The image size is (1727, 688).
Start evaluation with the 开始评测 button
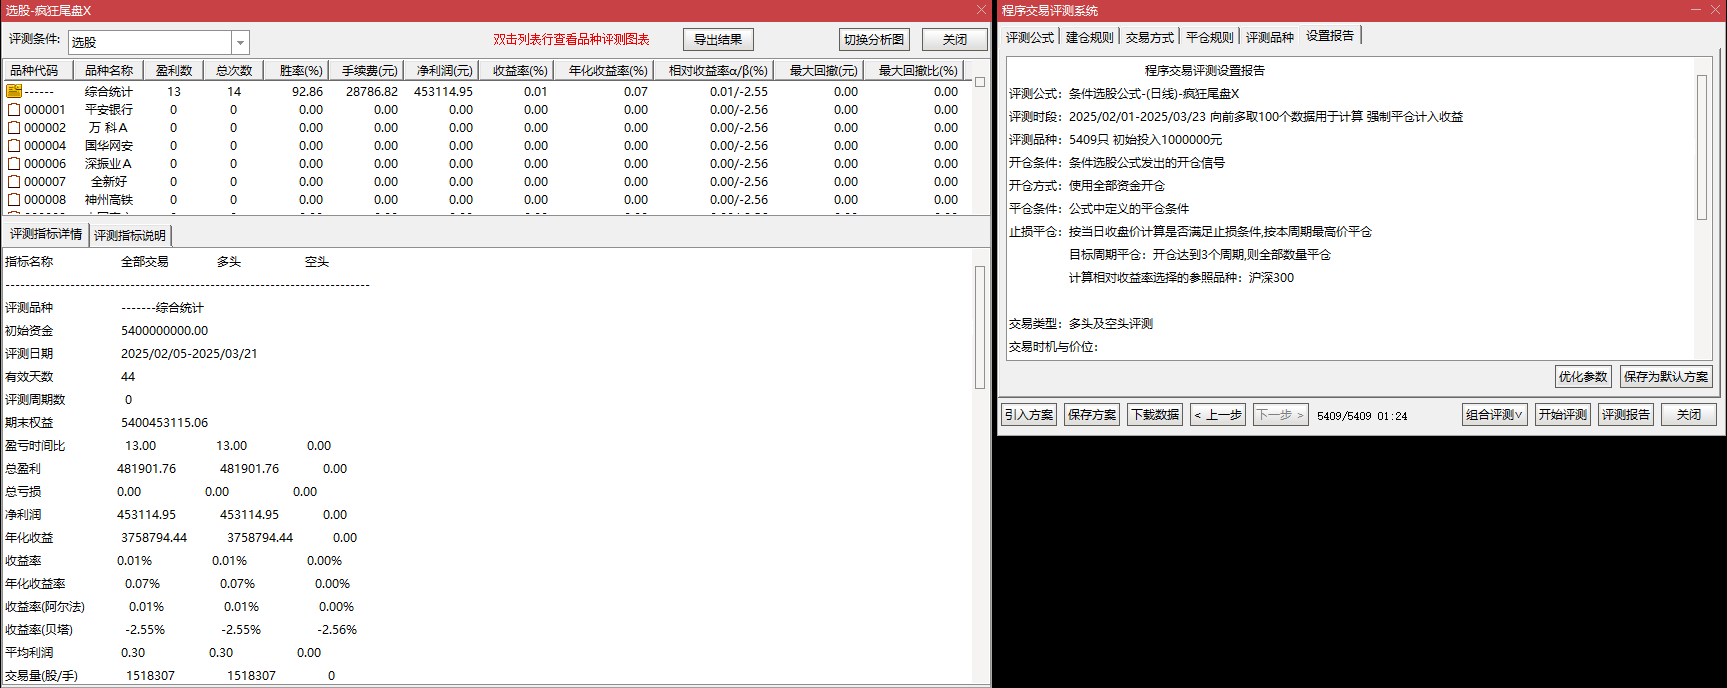[1562, 415]
